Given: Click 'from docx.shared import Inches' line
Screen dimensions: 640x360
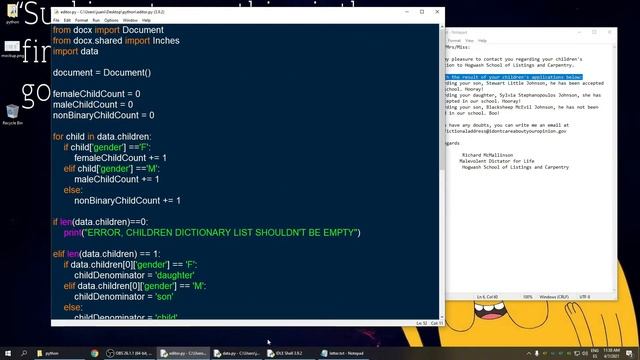Looking at the screenshot, I should (x=116, y=40).
